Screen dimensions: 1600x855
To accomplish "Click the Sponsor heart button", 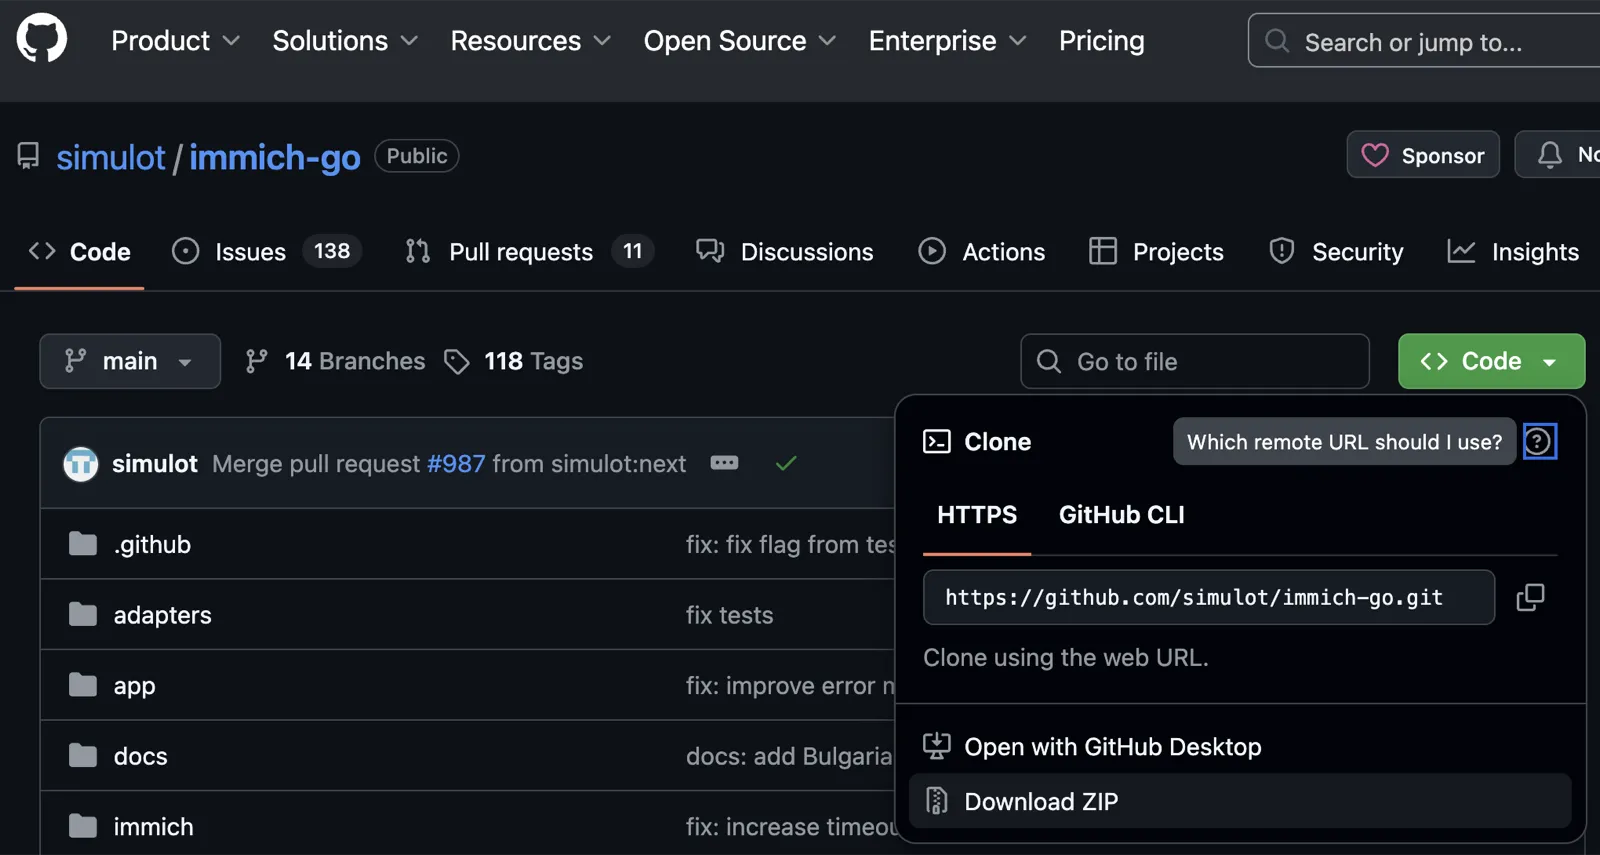I will click(1422, 155).
